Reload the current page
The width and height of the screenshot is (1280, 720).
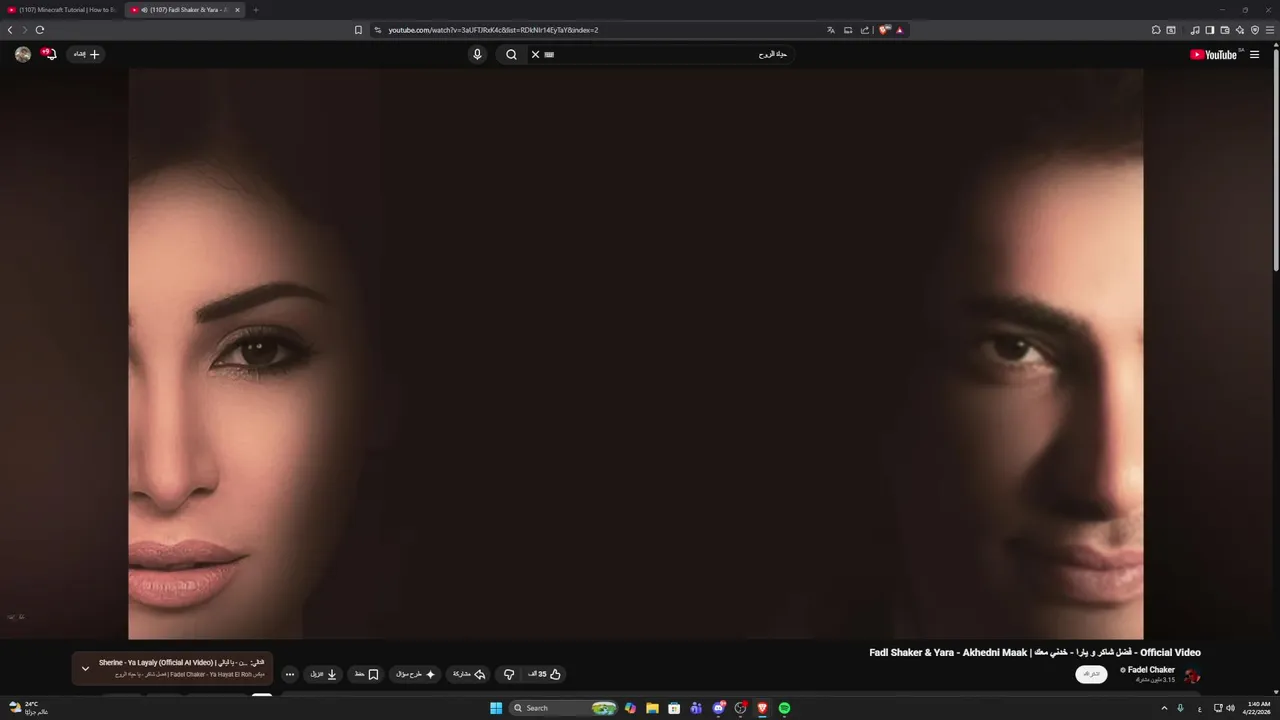[40, 30]
